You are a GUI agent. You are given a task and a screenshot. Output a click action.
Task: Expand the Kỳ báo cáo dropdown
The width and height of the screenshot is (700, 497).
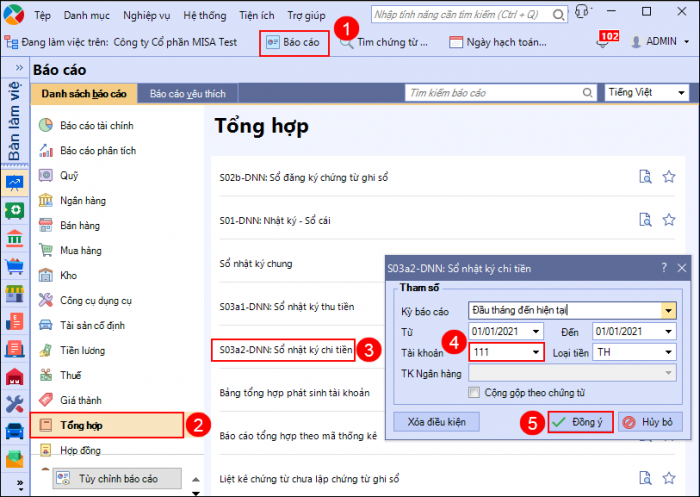(668, 310)
